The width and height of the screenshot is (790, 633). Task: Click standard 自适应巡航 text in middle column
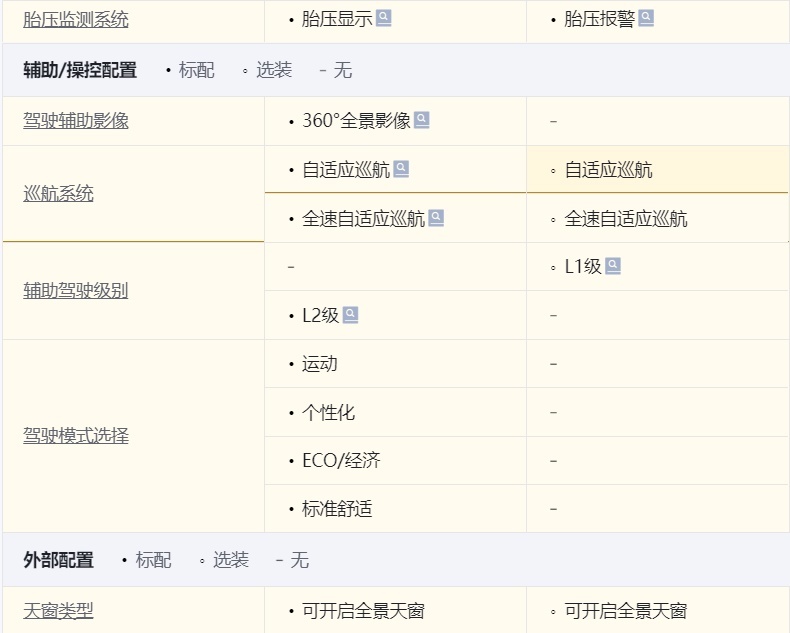pyautogui.click(x=346, y=170)
